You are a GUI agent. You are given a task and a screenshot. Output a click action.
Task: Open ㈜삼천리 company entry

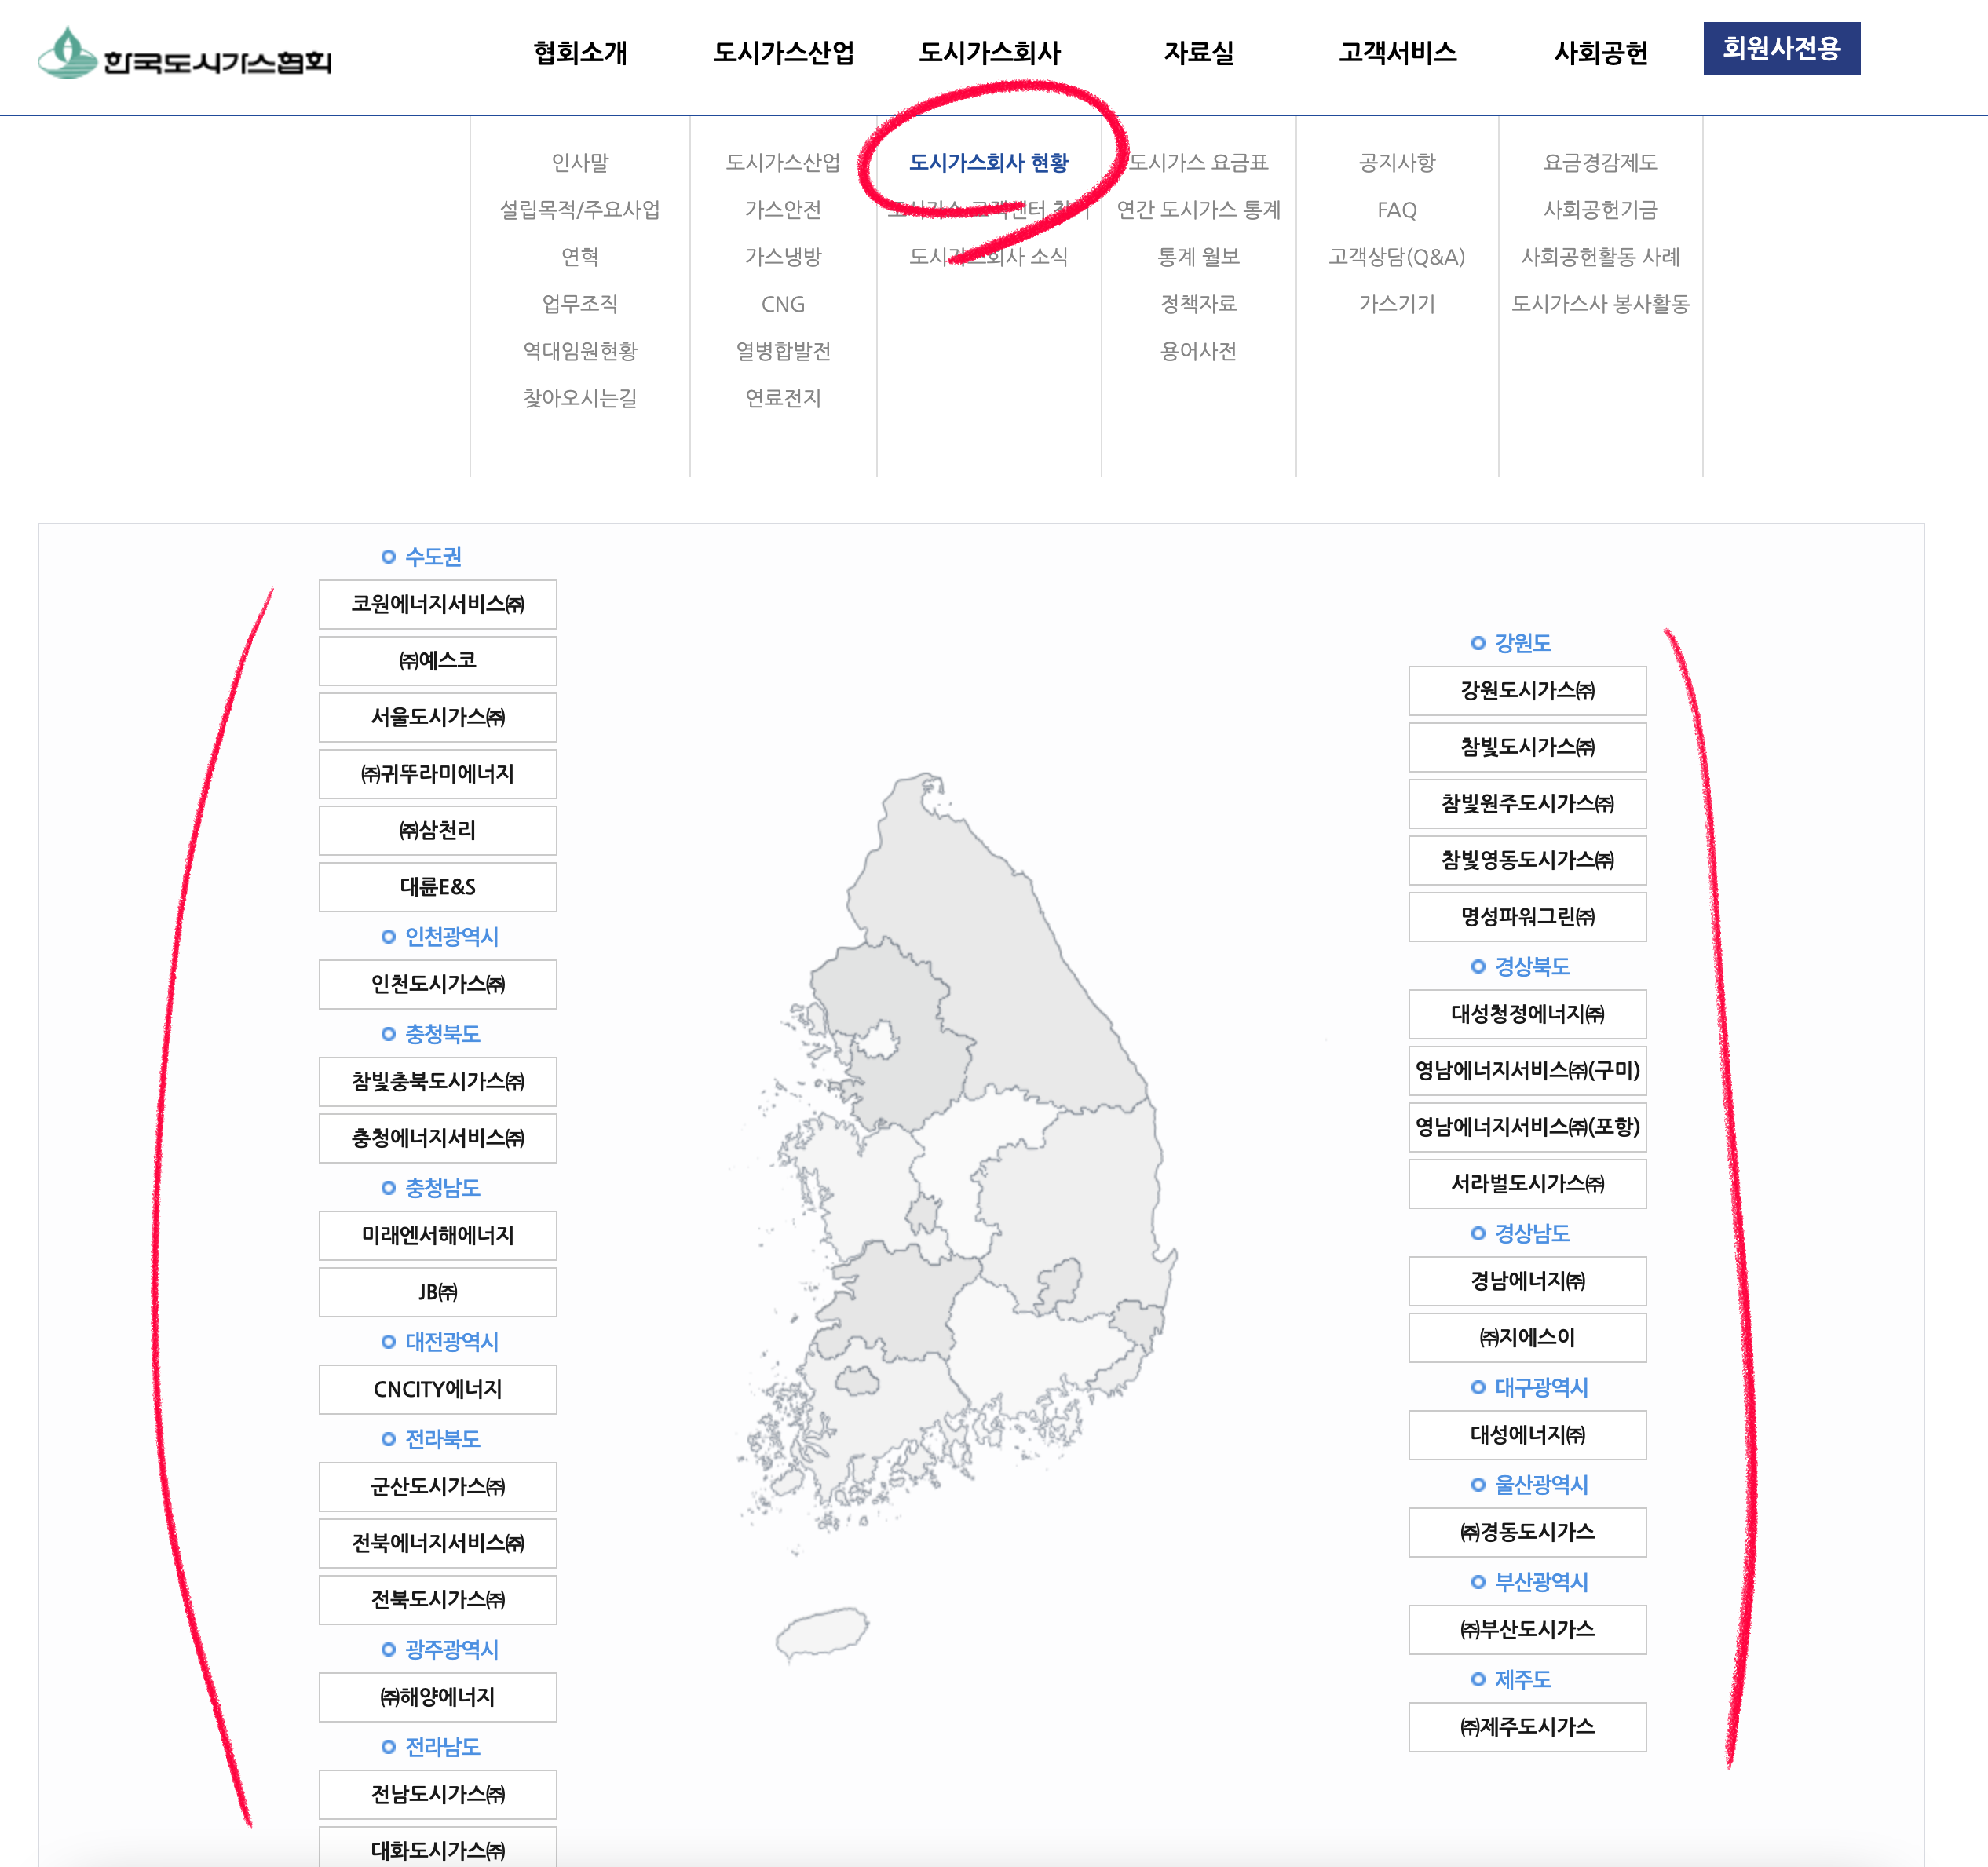tap(437, 830)
